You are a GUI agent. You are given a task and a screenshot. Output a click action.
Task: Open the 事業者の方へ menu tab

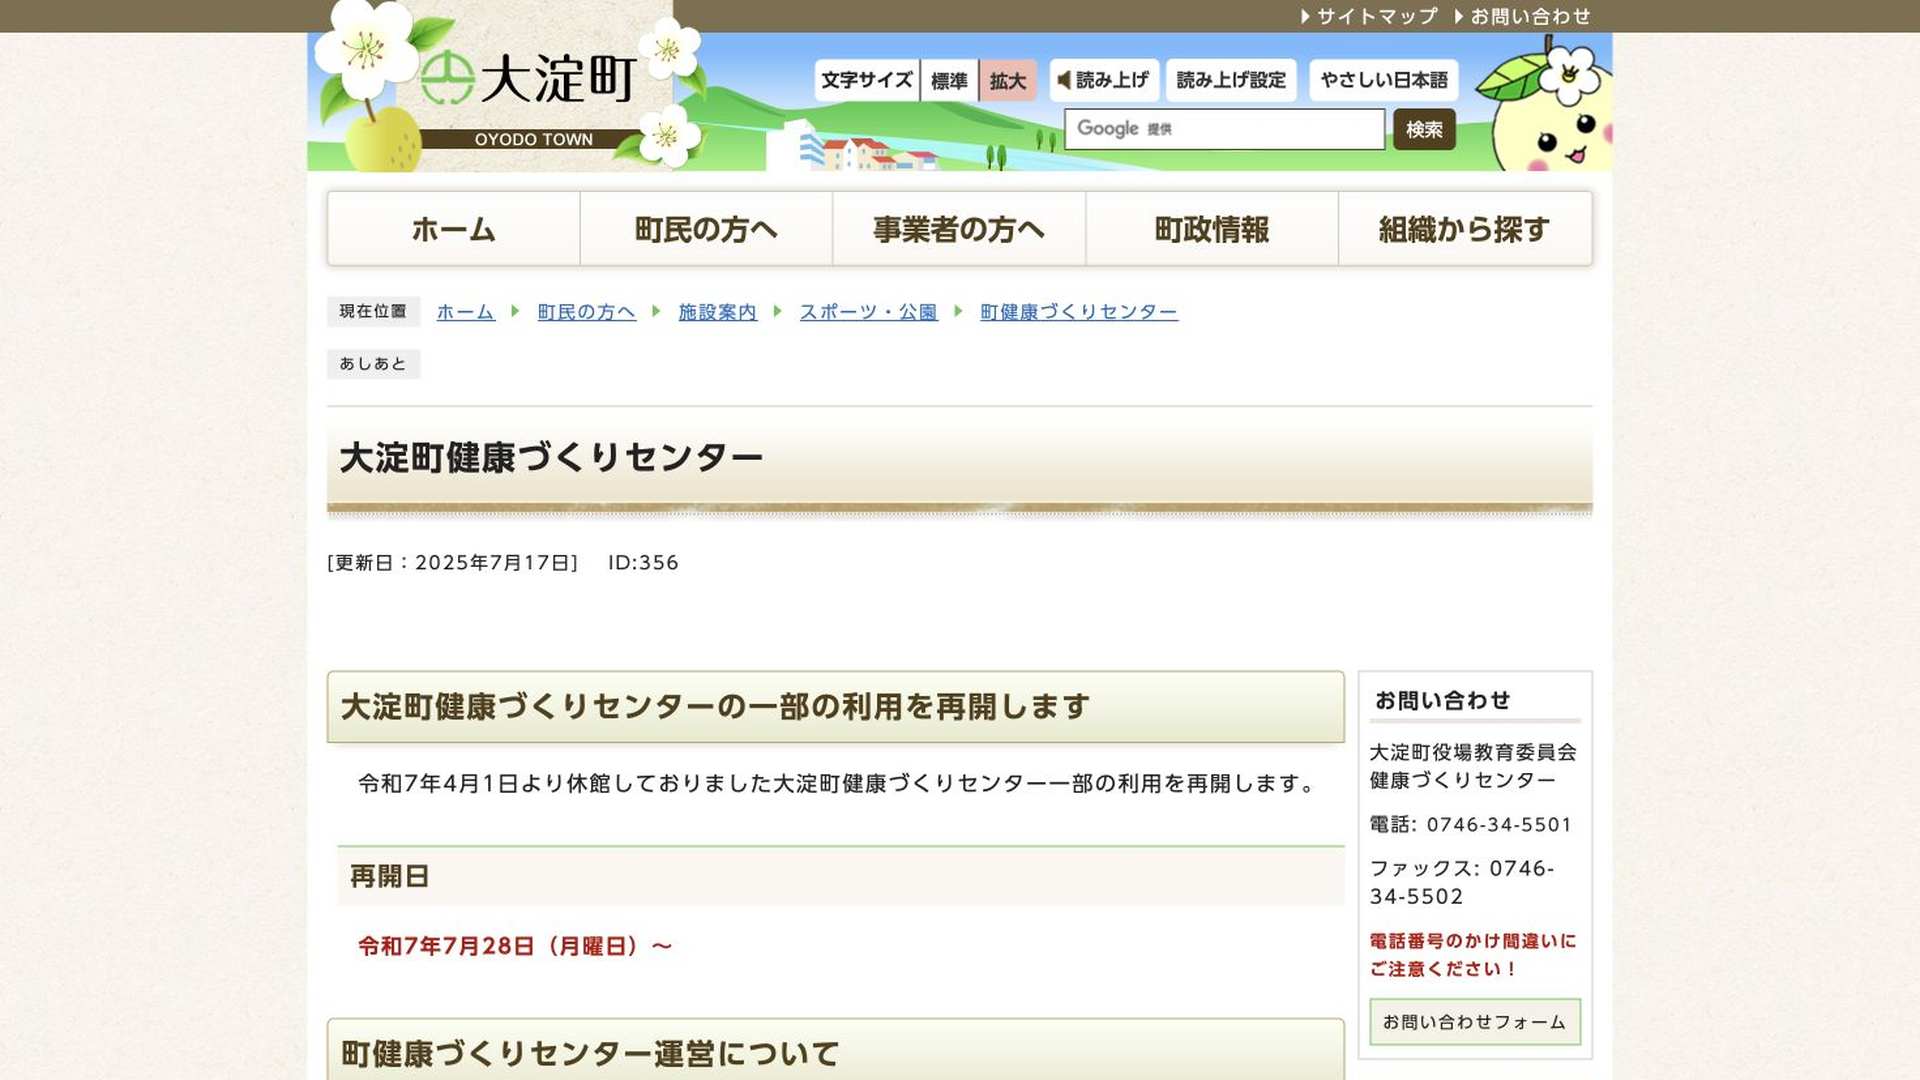pos(959,229)
